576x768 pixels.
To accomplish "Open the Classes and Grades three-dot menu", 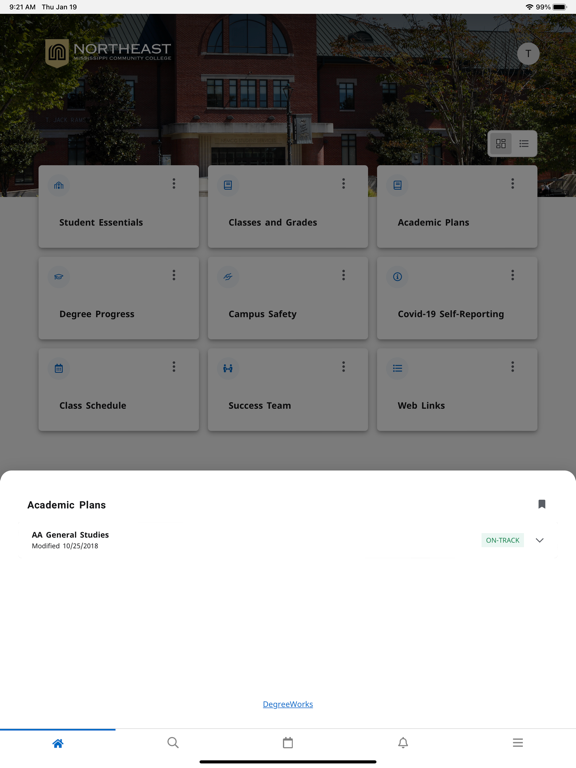I will pos(343,184).
